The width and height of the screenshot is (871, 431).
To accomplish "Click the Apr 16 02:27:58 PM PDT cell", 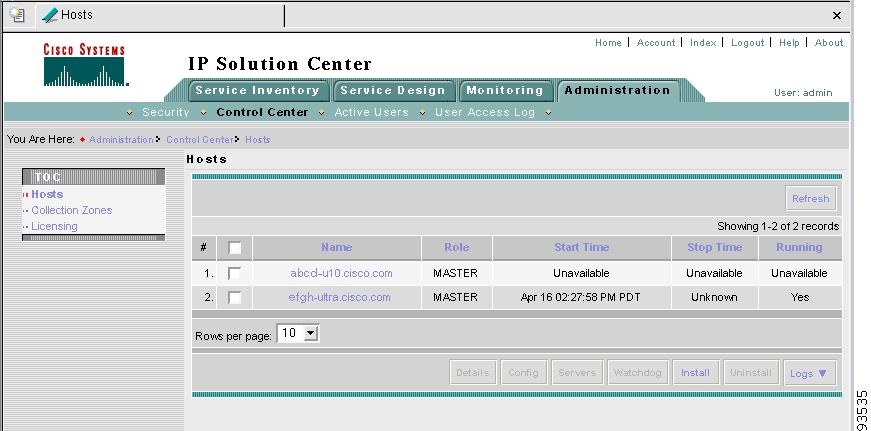I will click(580, 298).
